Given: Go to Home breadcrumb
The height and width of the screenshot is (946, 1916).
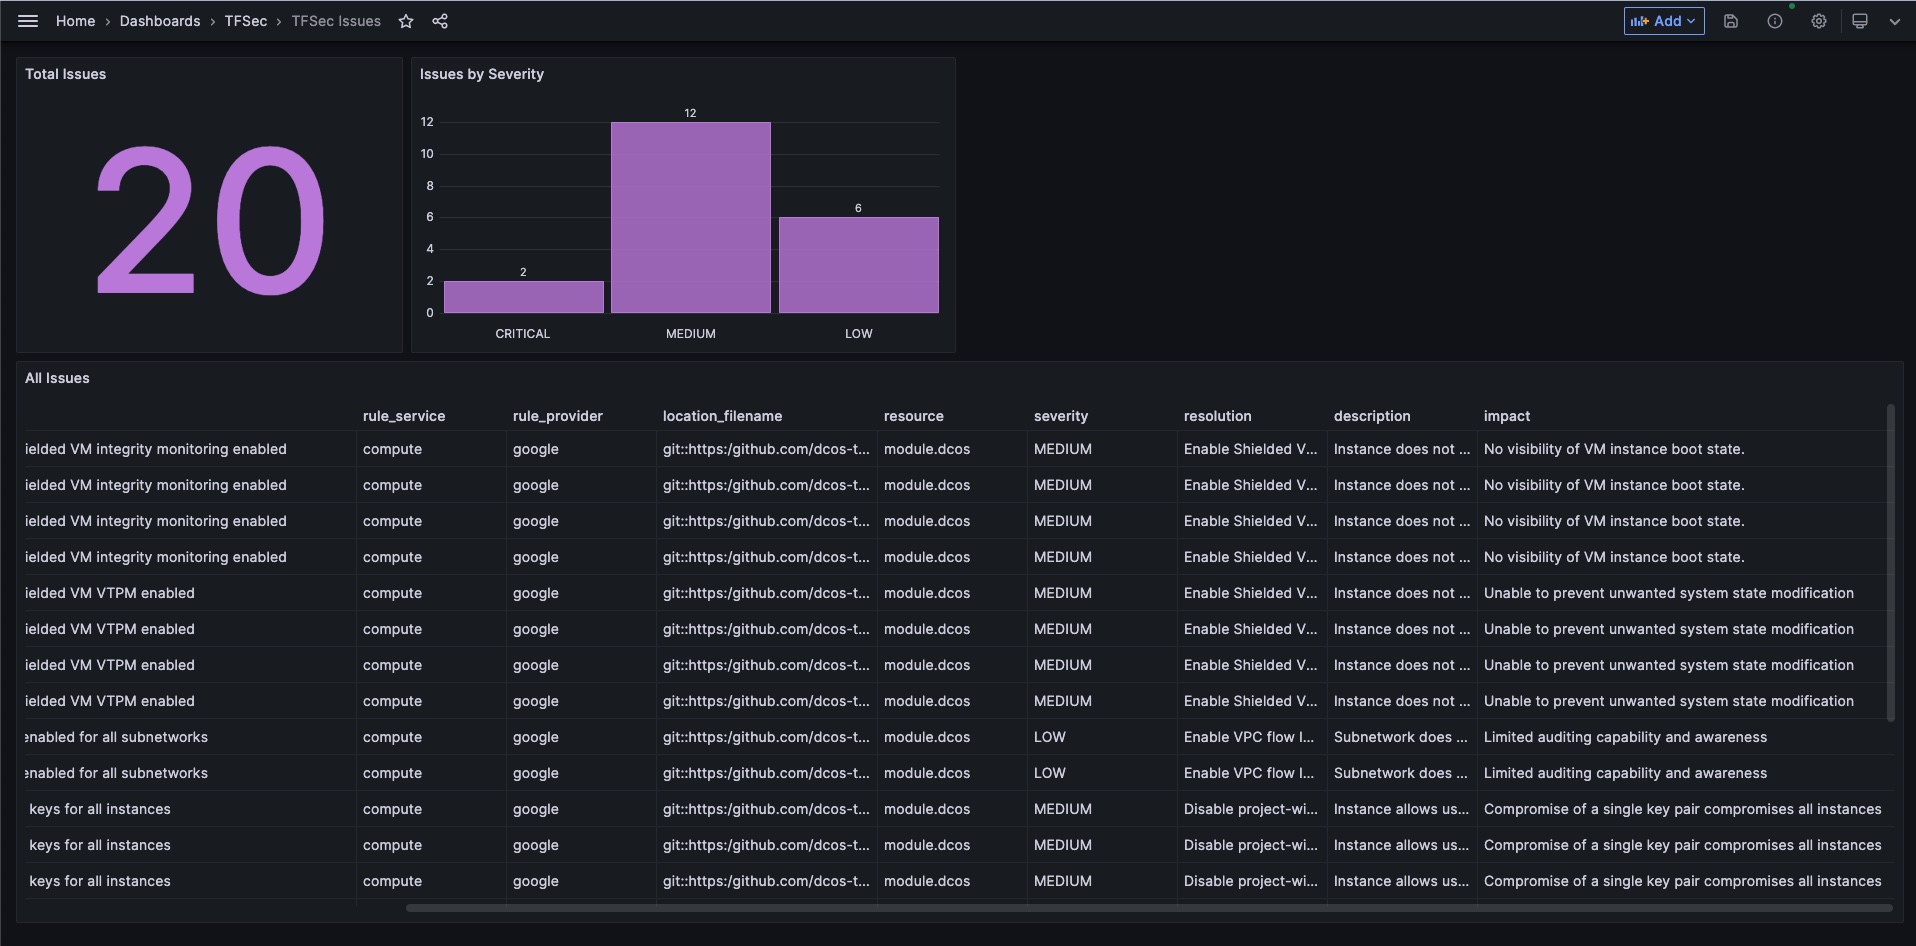Looking at the screenshot, I should [75, 21].
